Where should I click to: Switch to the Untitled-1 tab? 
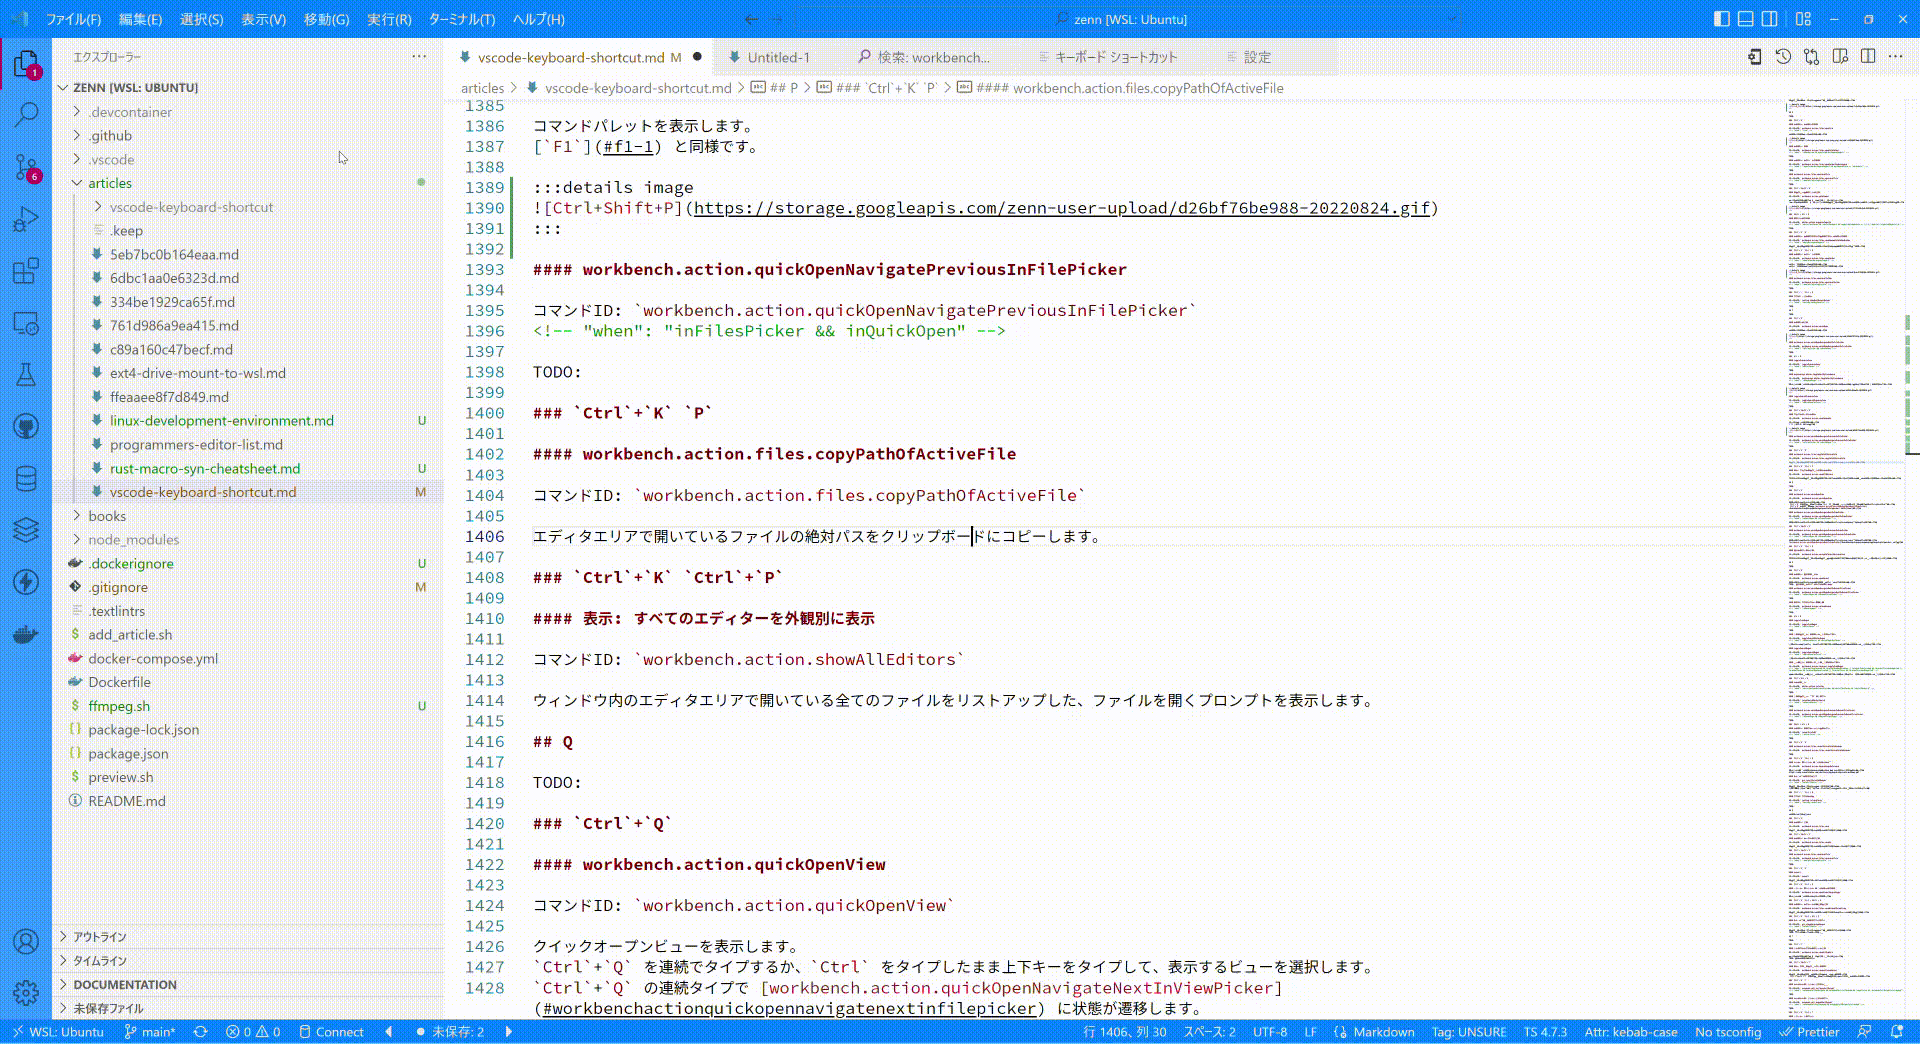776,57
